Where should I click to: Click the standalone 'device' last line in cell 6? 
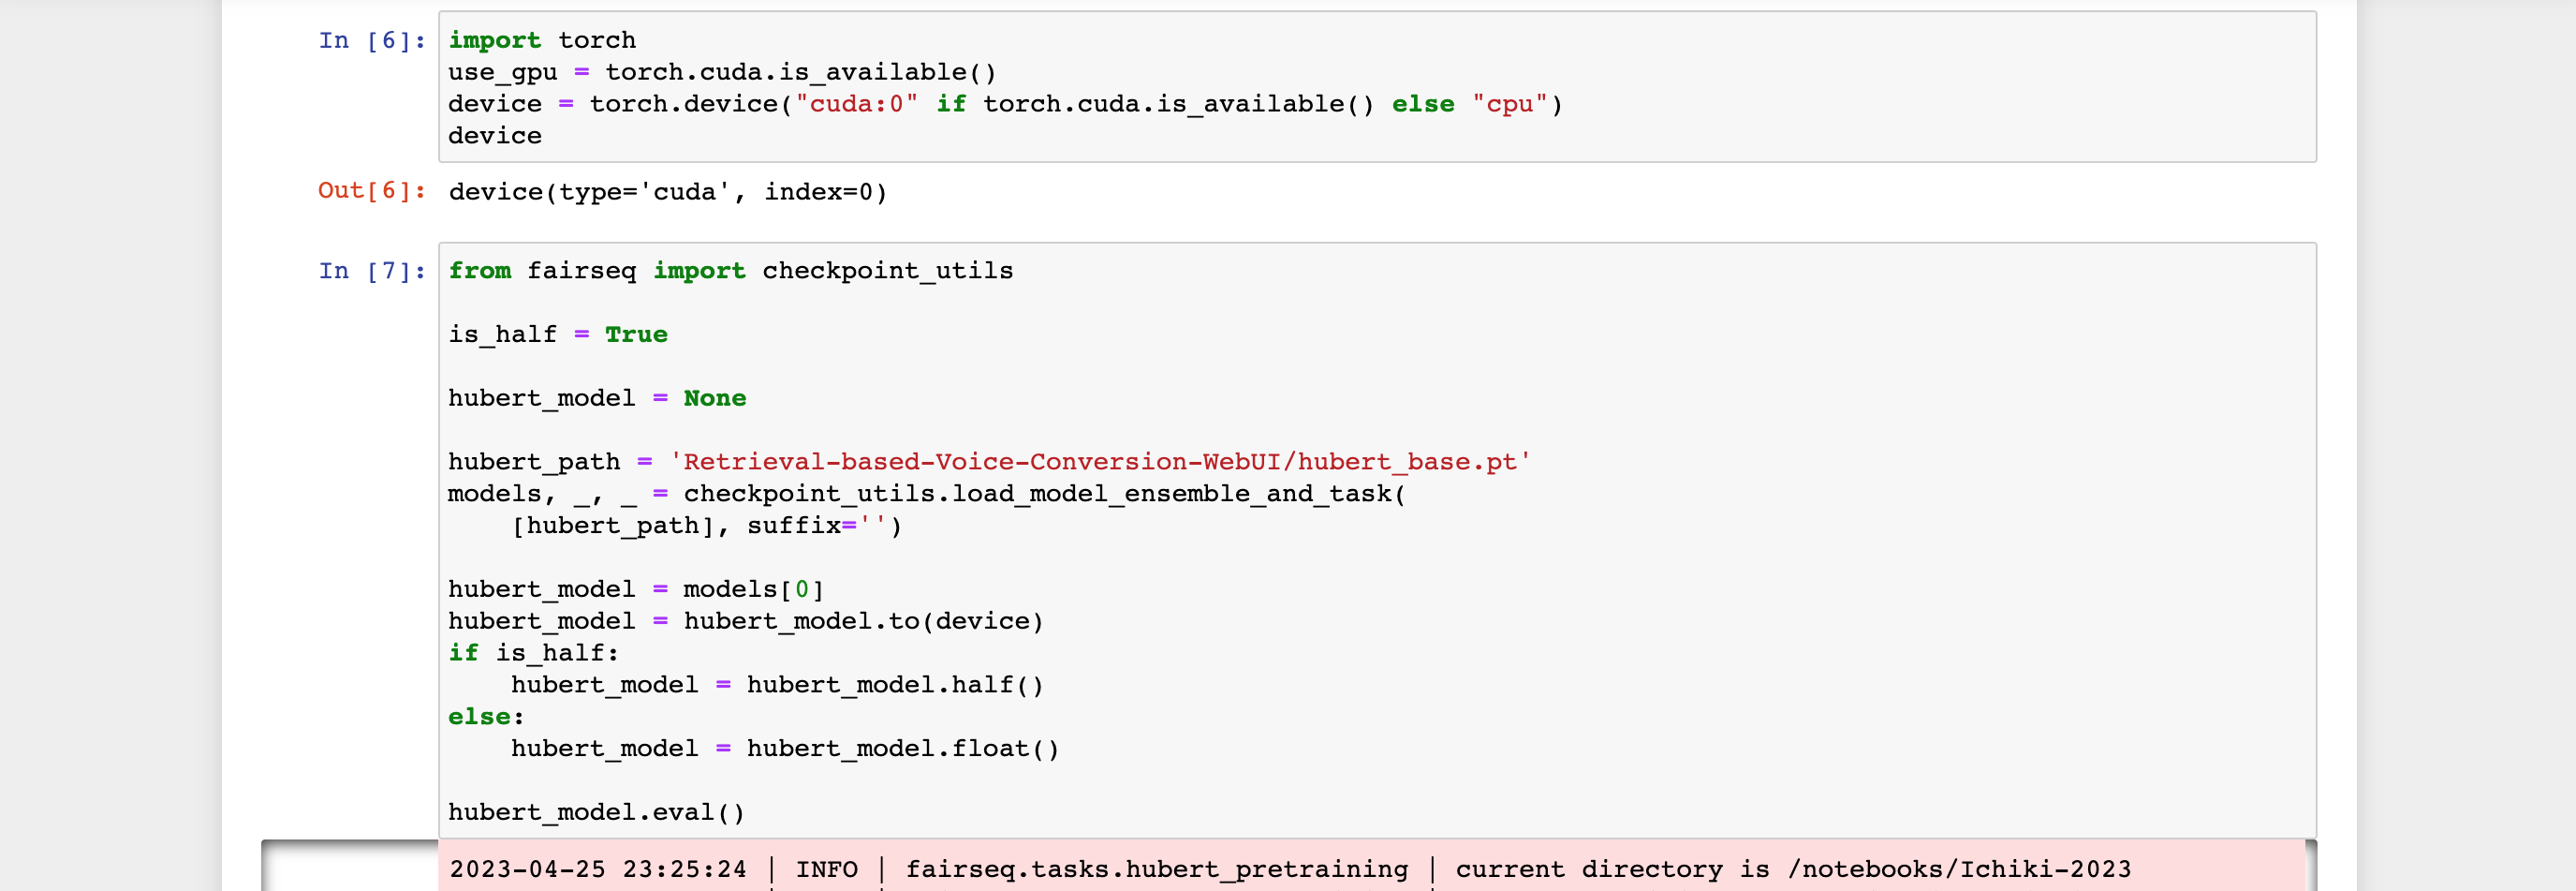point(495,136)
